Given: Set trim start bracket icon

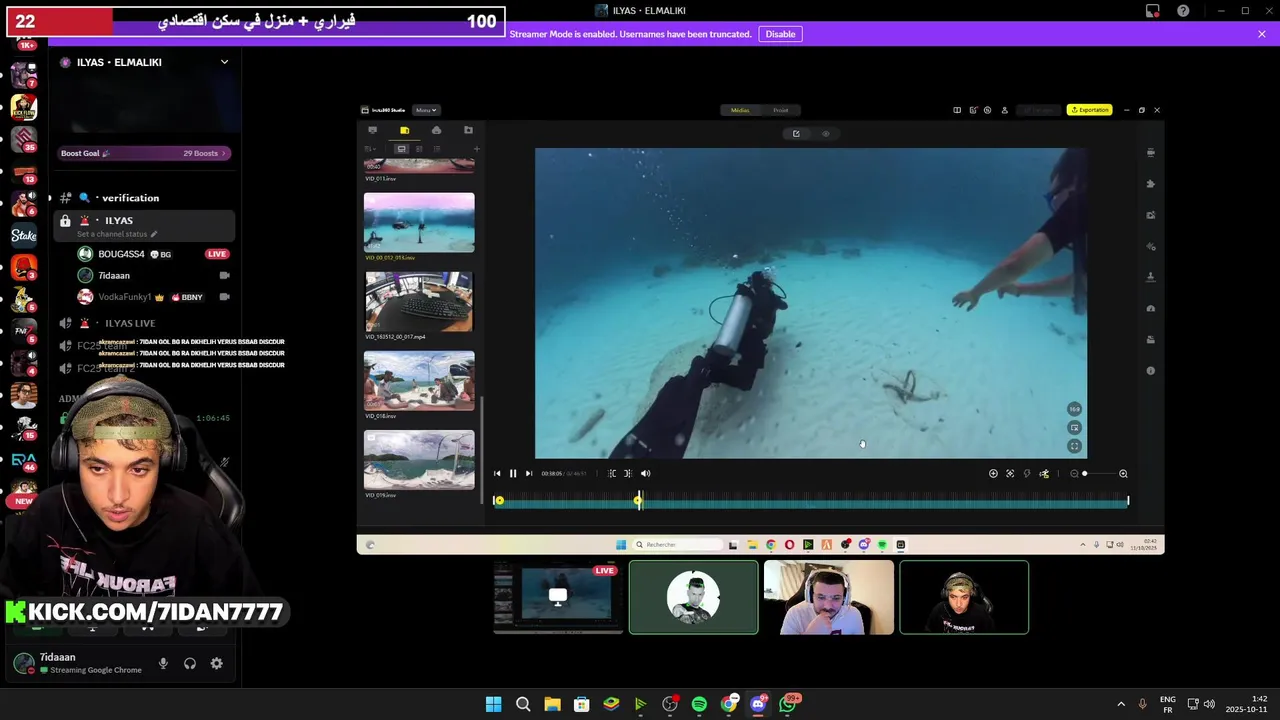Looking at the screenshot, I should (612, 474).
